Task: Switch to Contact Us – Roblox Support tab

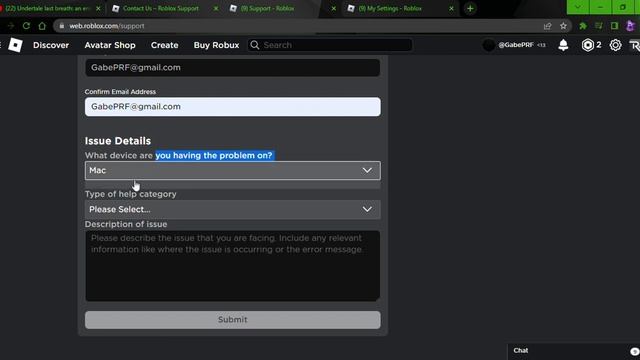Action: click(161, 8)
